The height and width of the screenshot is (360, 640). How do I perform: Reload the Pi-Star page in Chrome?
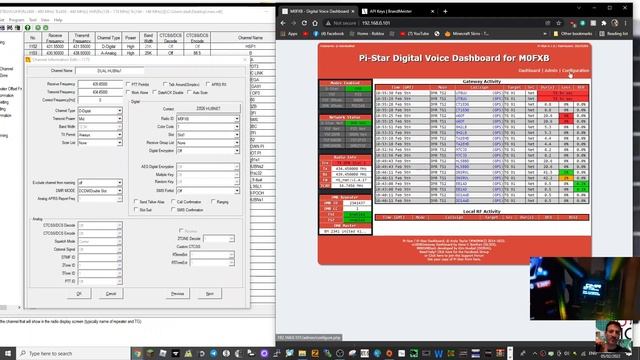point(304,23)
